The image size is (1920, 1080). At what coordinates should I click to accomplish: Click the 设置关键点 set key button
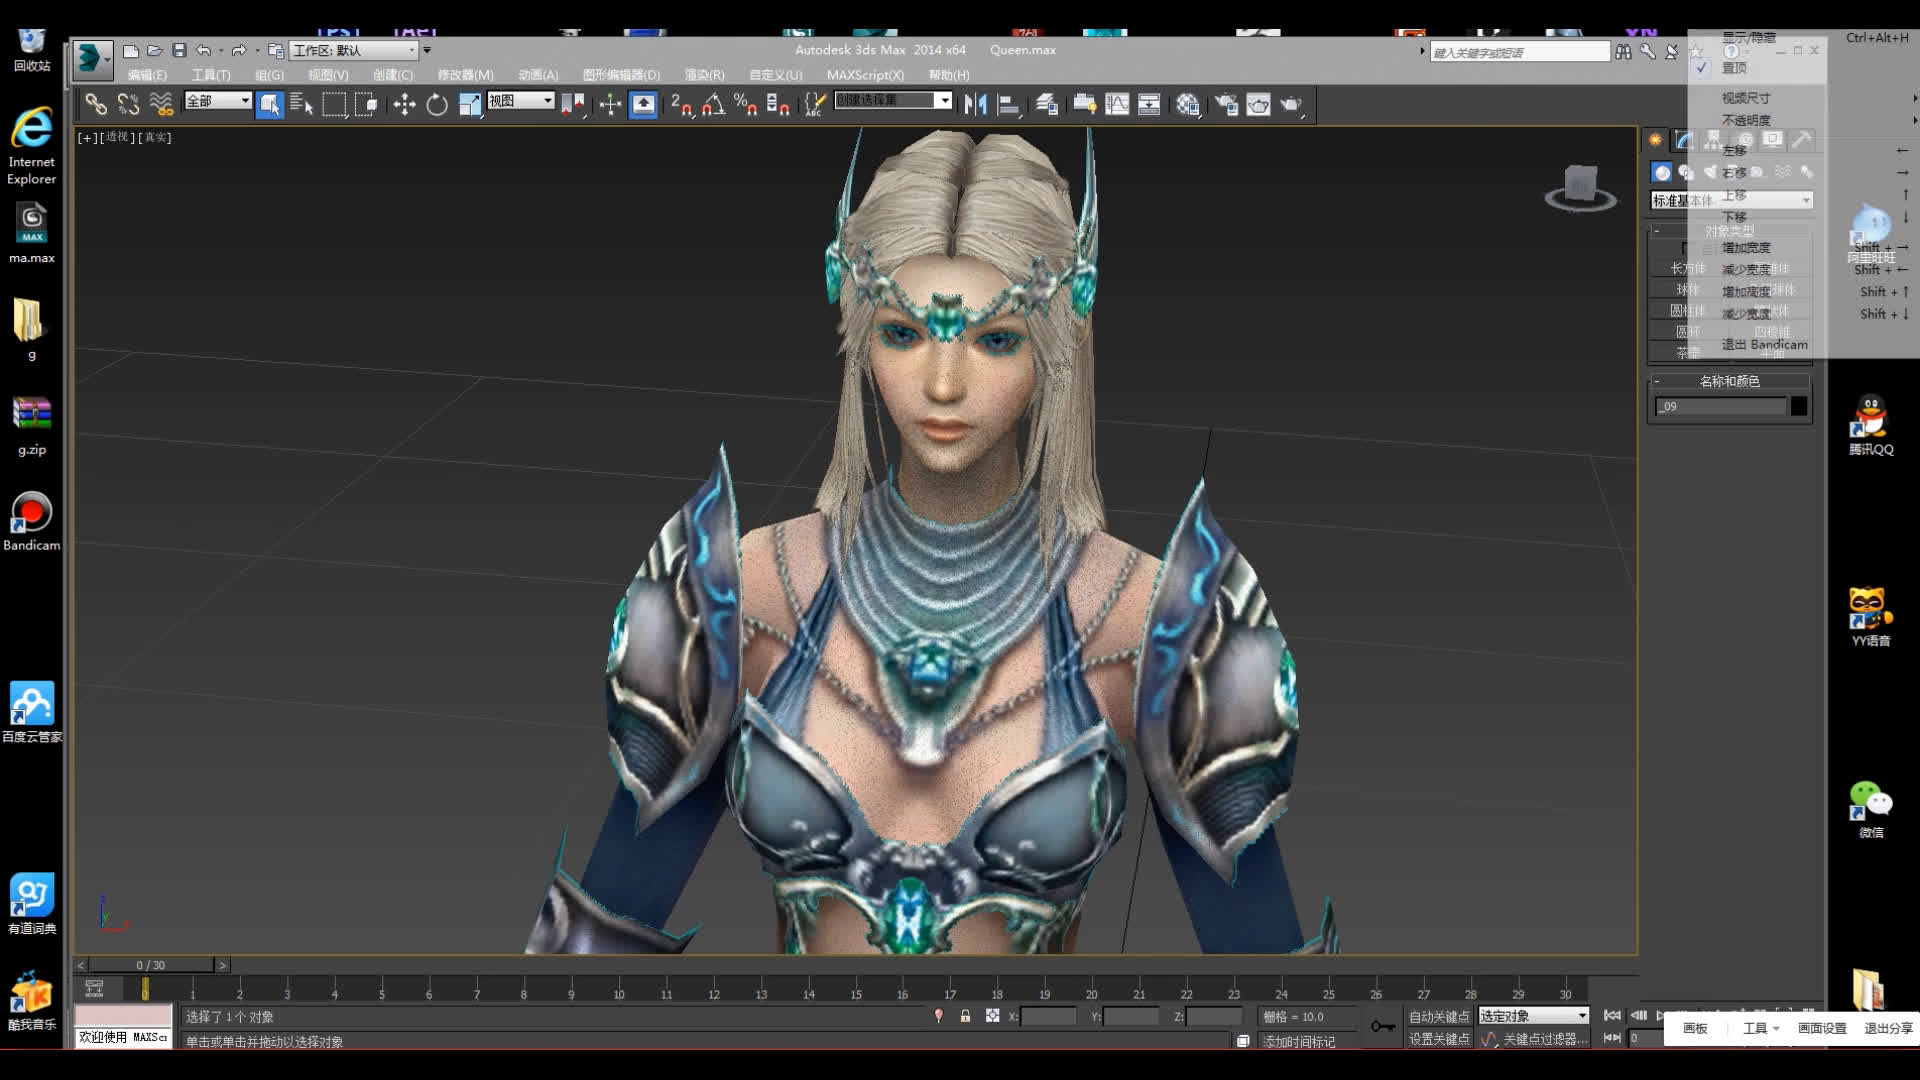(1439, 1039)
